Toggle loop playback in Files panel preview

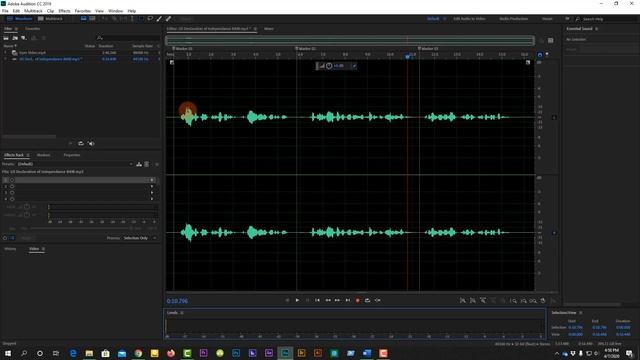click(x=81, y=144)
